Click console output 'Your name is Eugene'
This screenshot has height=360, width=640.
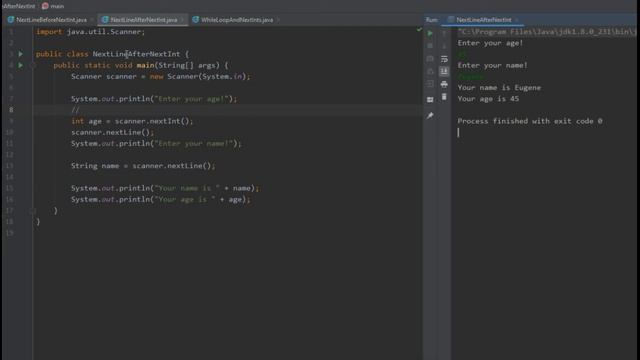pos(499,87)
